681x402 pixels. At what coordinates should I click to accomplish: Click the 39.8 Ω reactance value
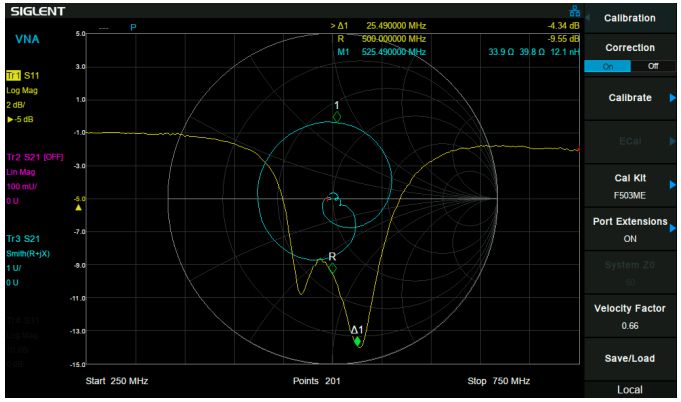click(532, 52)
